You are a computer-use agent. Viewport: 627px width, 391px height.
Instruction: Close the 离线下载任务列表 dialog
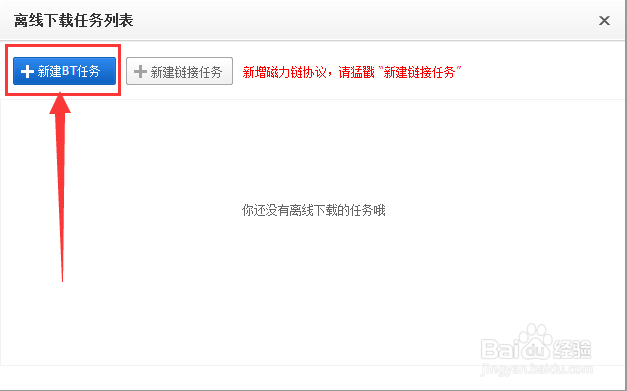click(604, 20)
